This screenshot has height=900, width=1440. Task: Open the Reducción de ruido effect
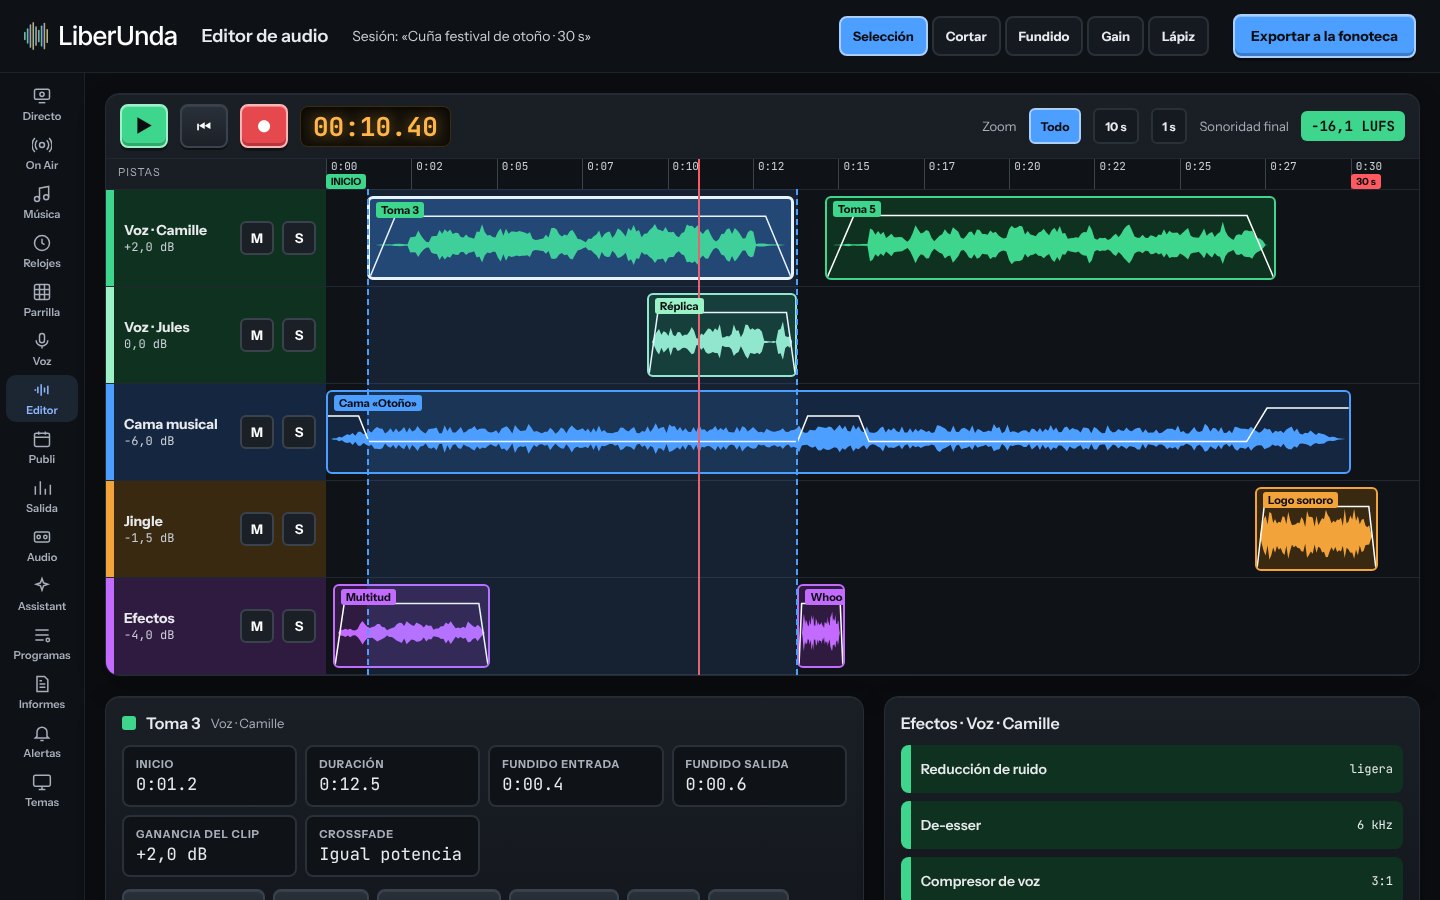(1151, 769)
